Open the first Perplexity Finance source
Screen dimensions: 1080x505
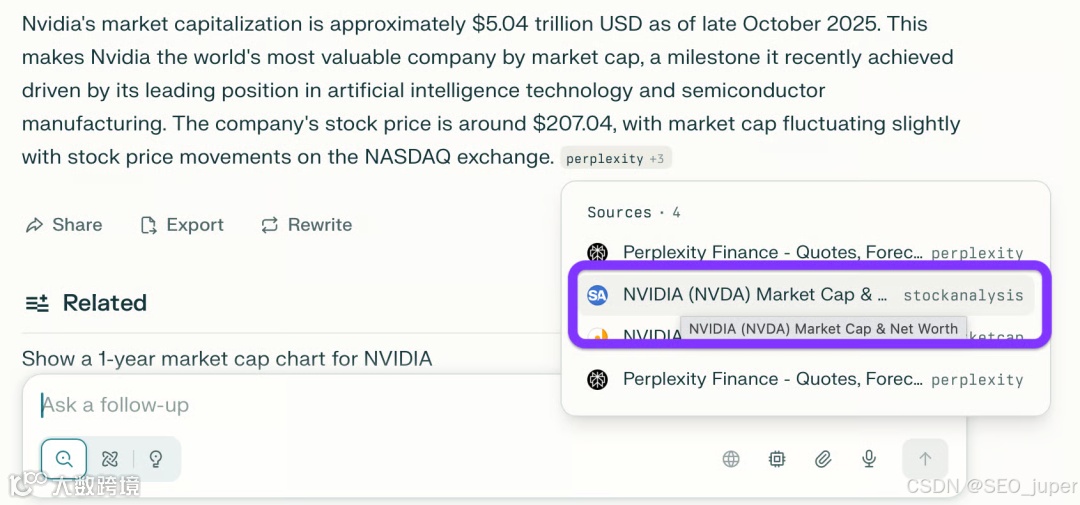click(x=768, y=252)
